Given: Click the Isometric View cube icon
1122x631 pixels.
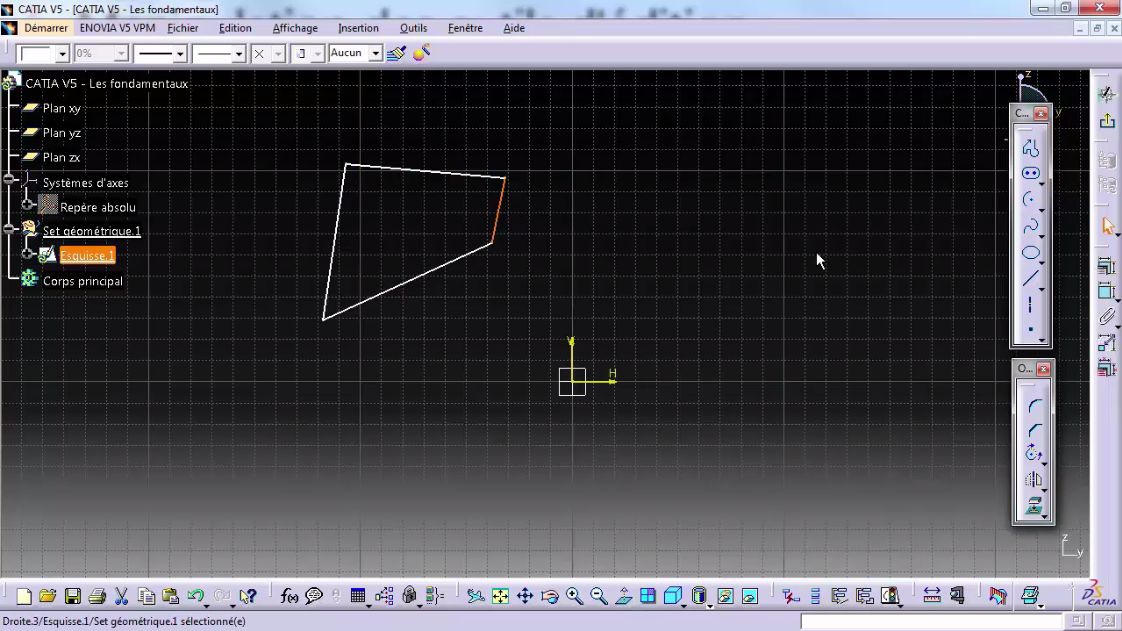Looking at the screenshot, I should [x=675, y=596].
